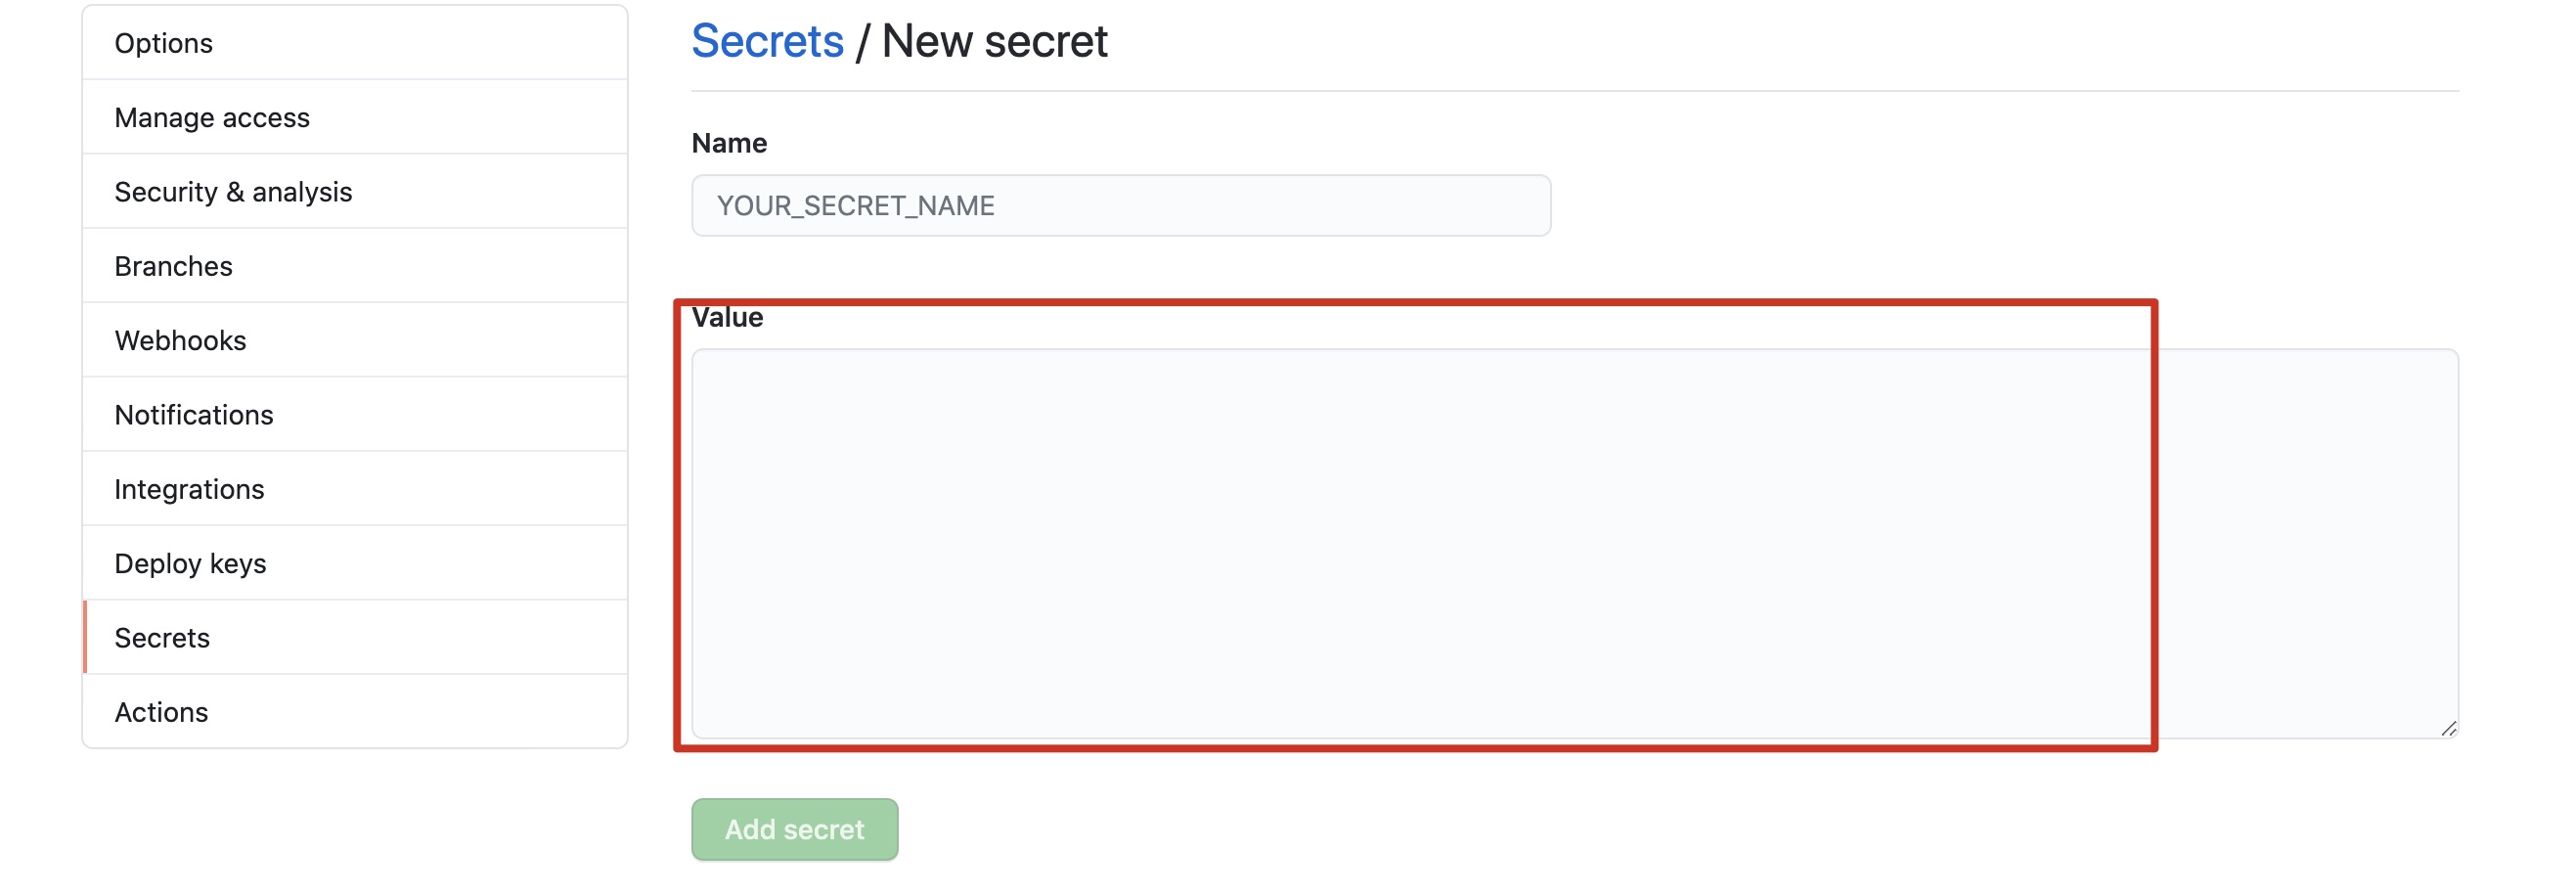Open the Integrations sidebar item
The image size is (2576, 894).
pyautogui.click(x=189, y=489)
